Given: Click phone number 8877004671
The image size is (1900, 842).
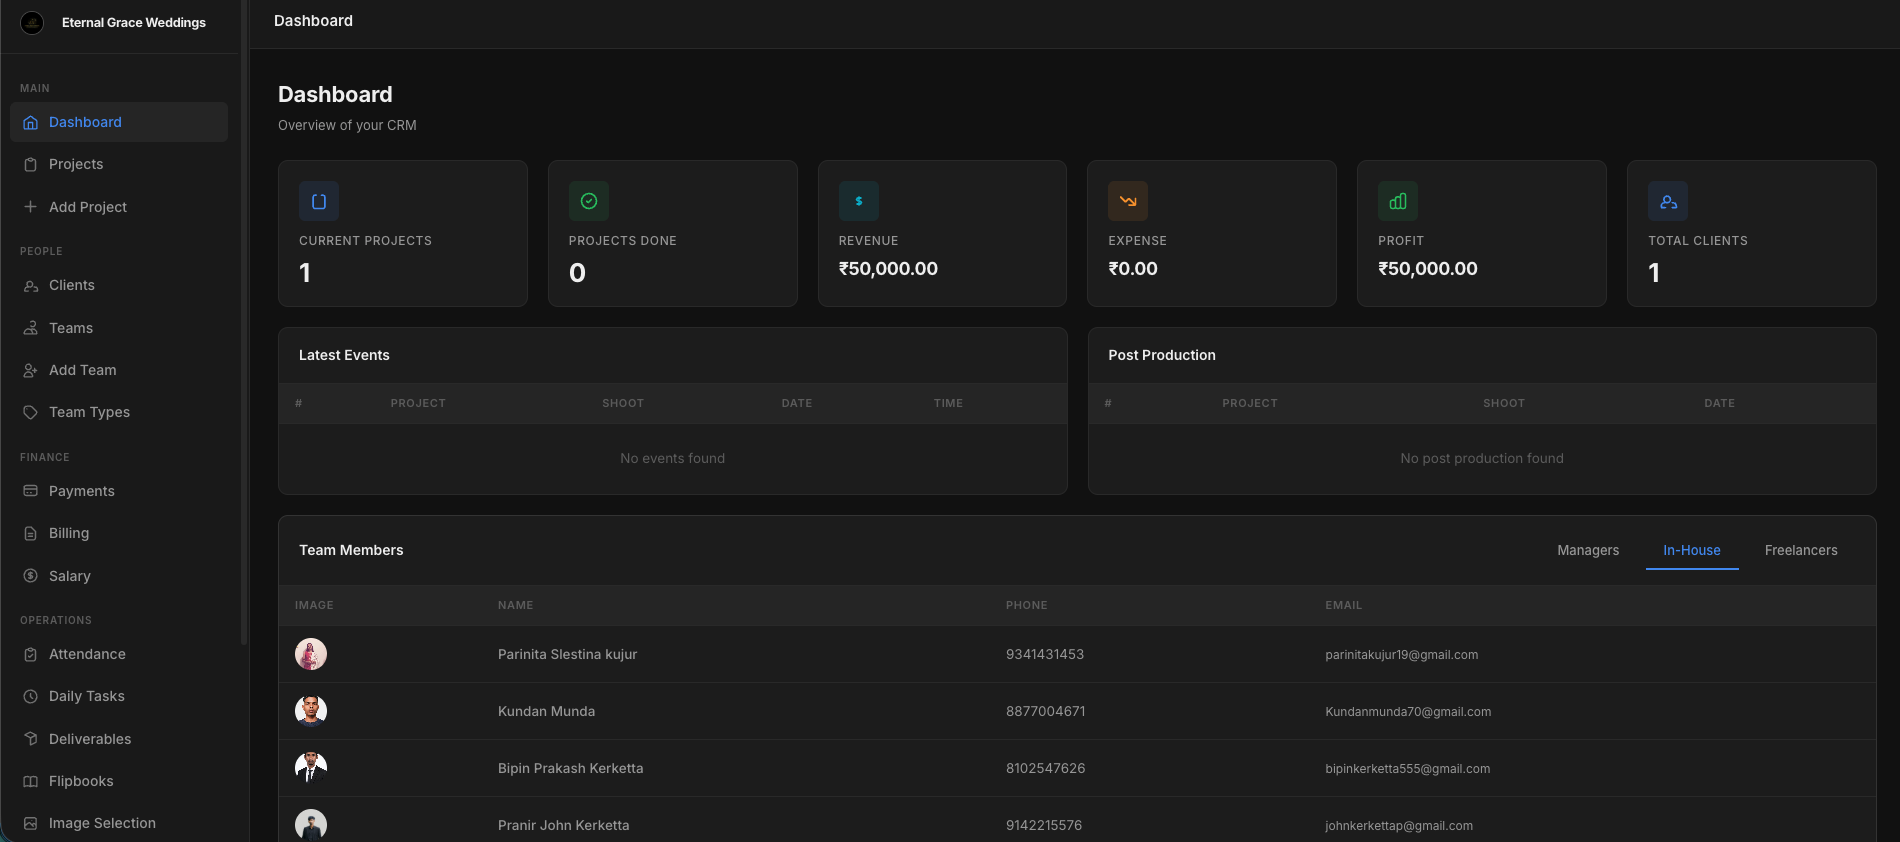Looking at the screenshot, I should (x=1045, y=711).
